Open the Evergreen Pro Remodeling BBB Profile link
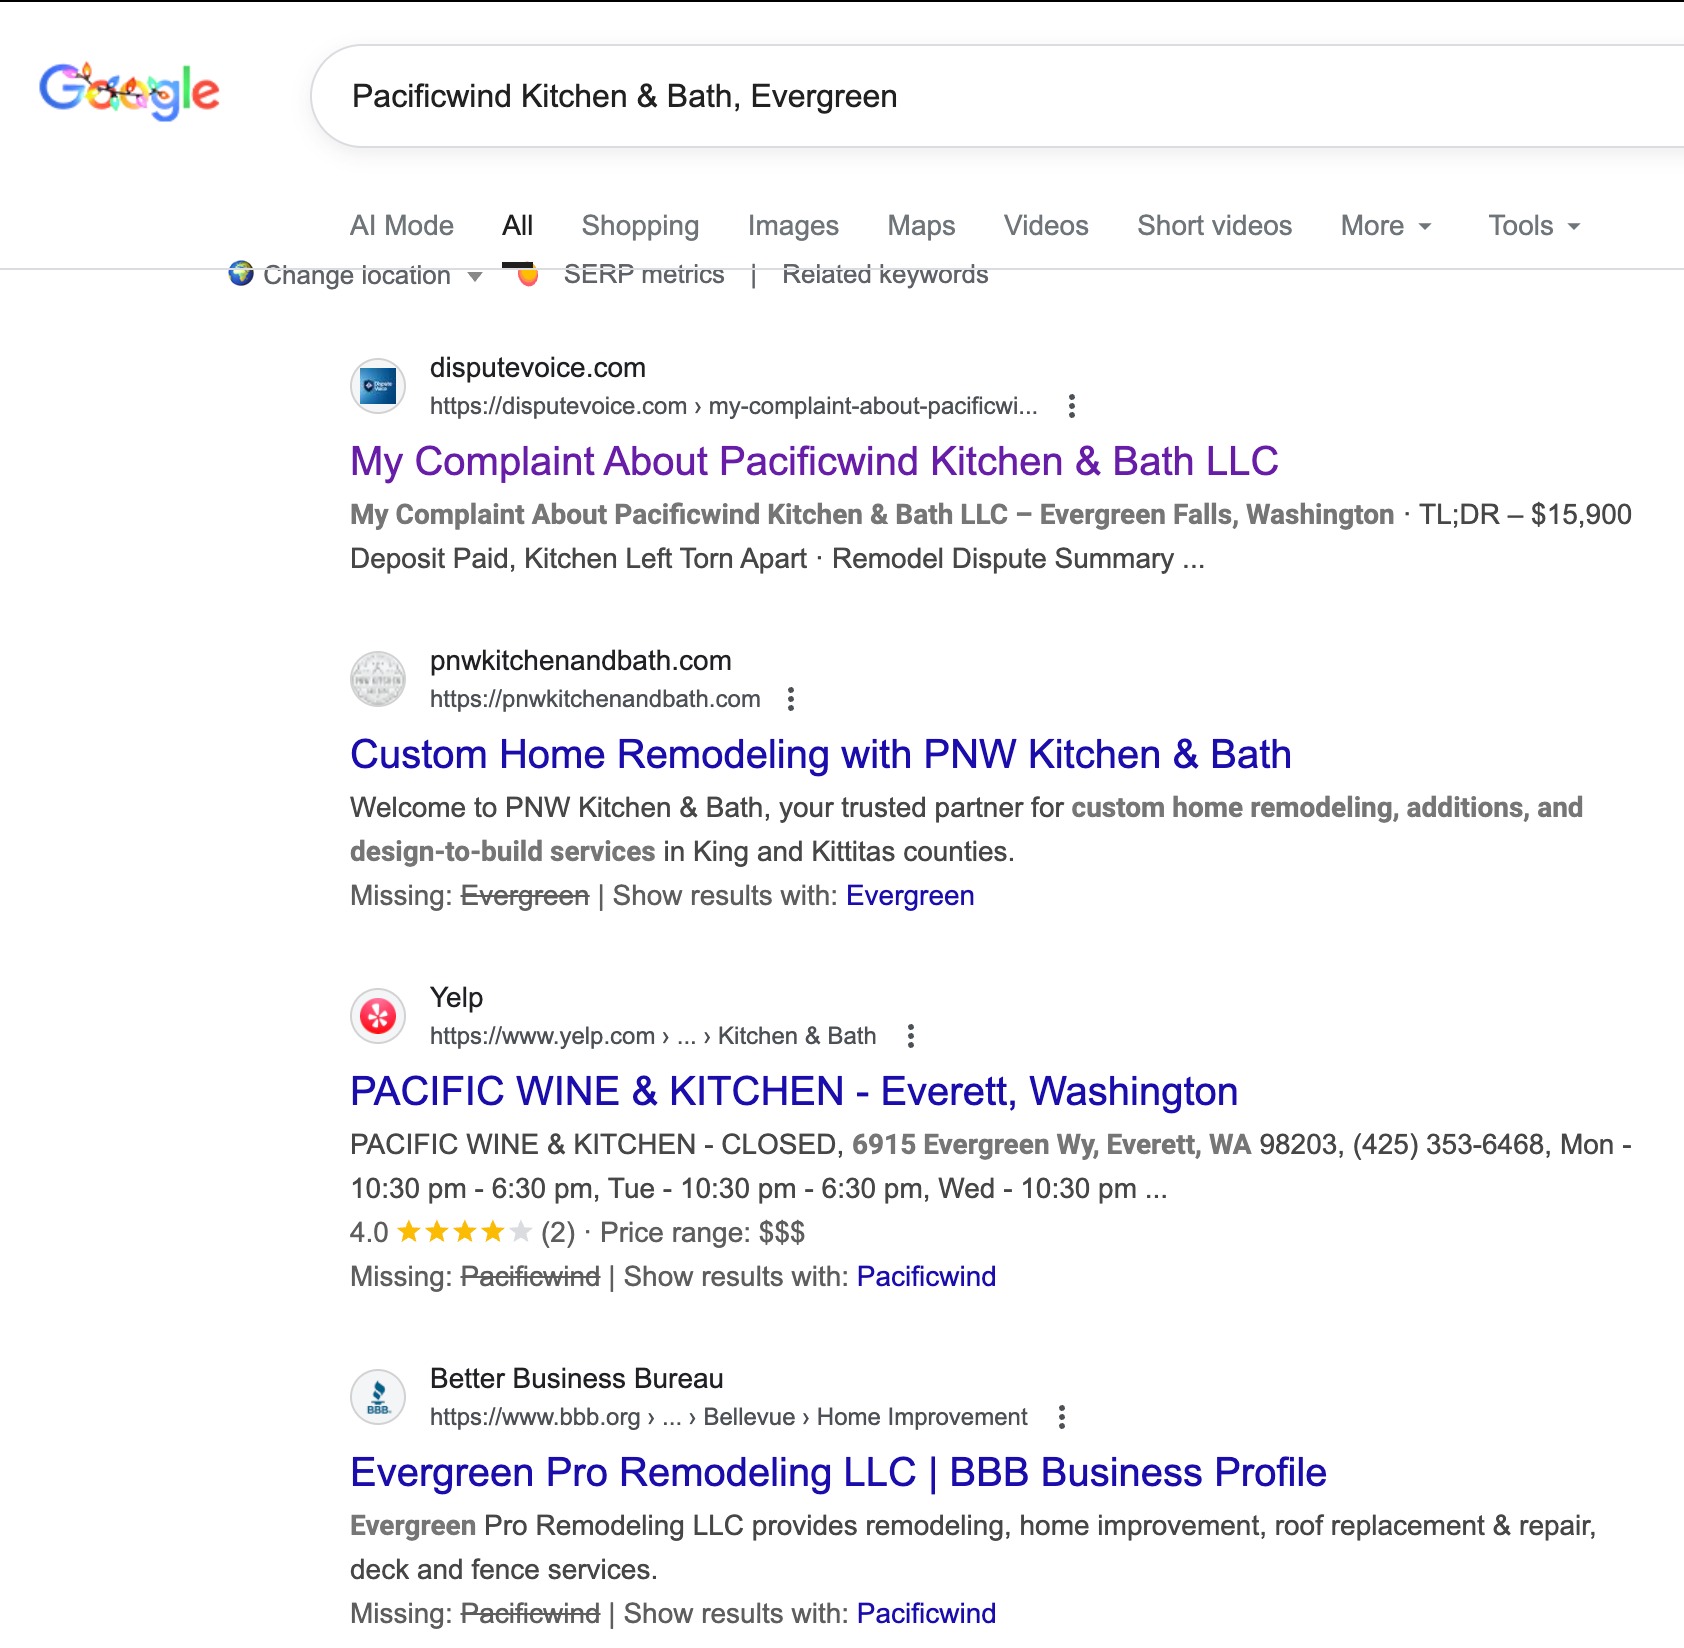Image resolution: width=1684 pixels, height=1648 pixels. [x=837, y=1472]
